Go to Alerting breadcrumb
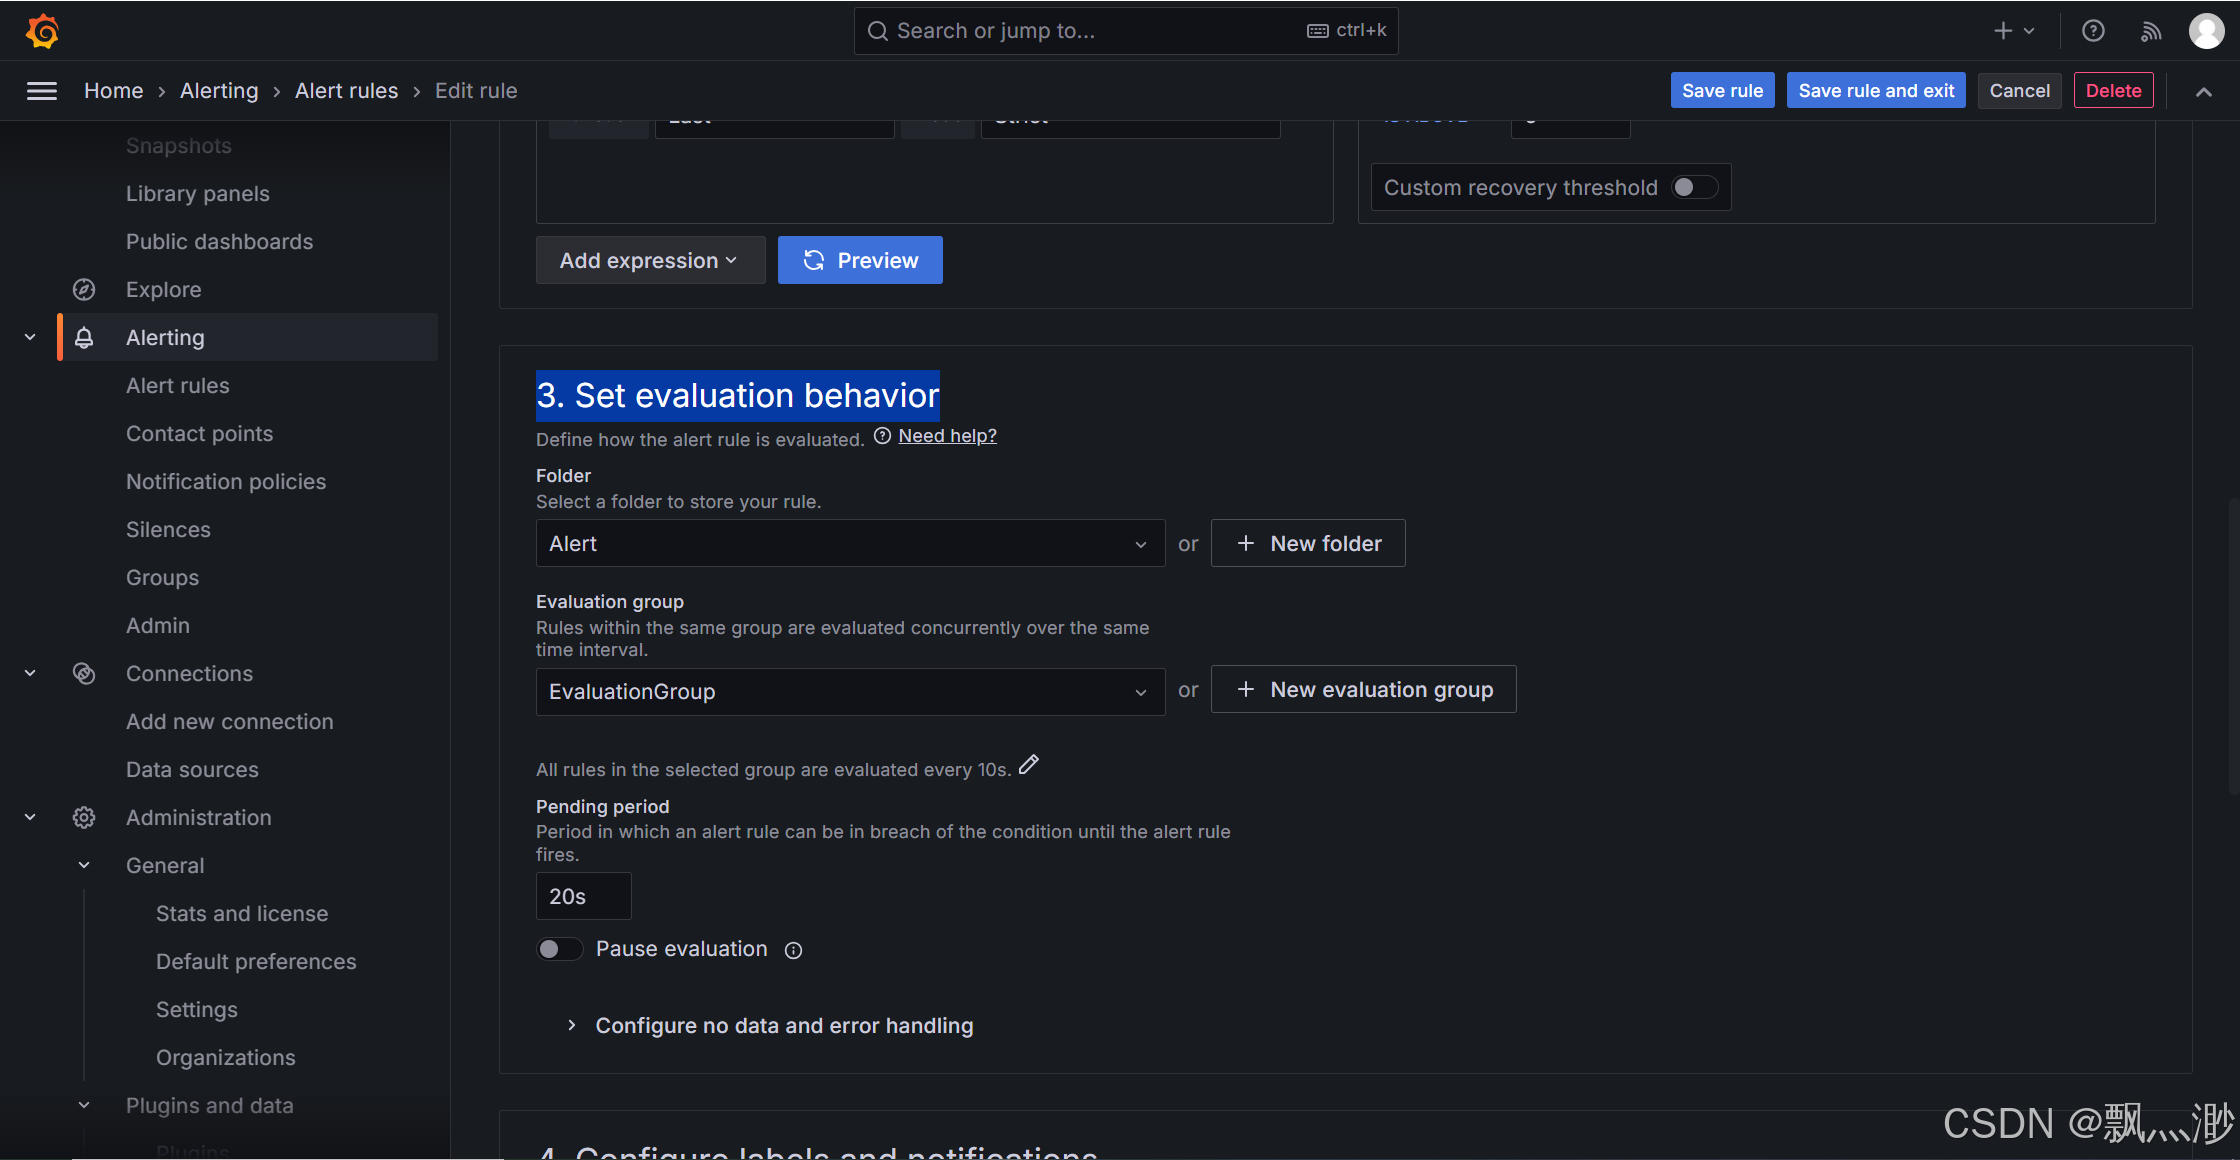 coord(219,91)
